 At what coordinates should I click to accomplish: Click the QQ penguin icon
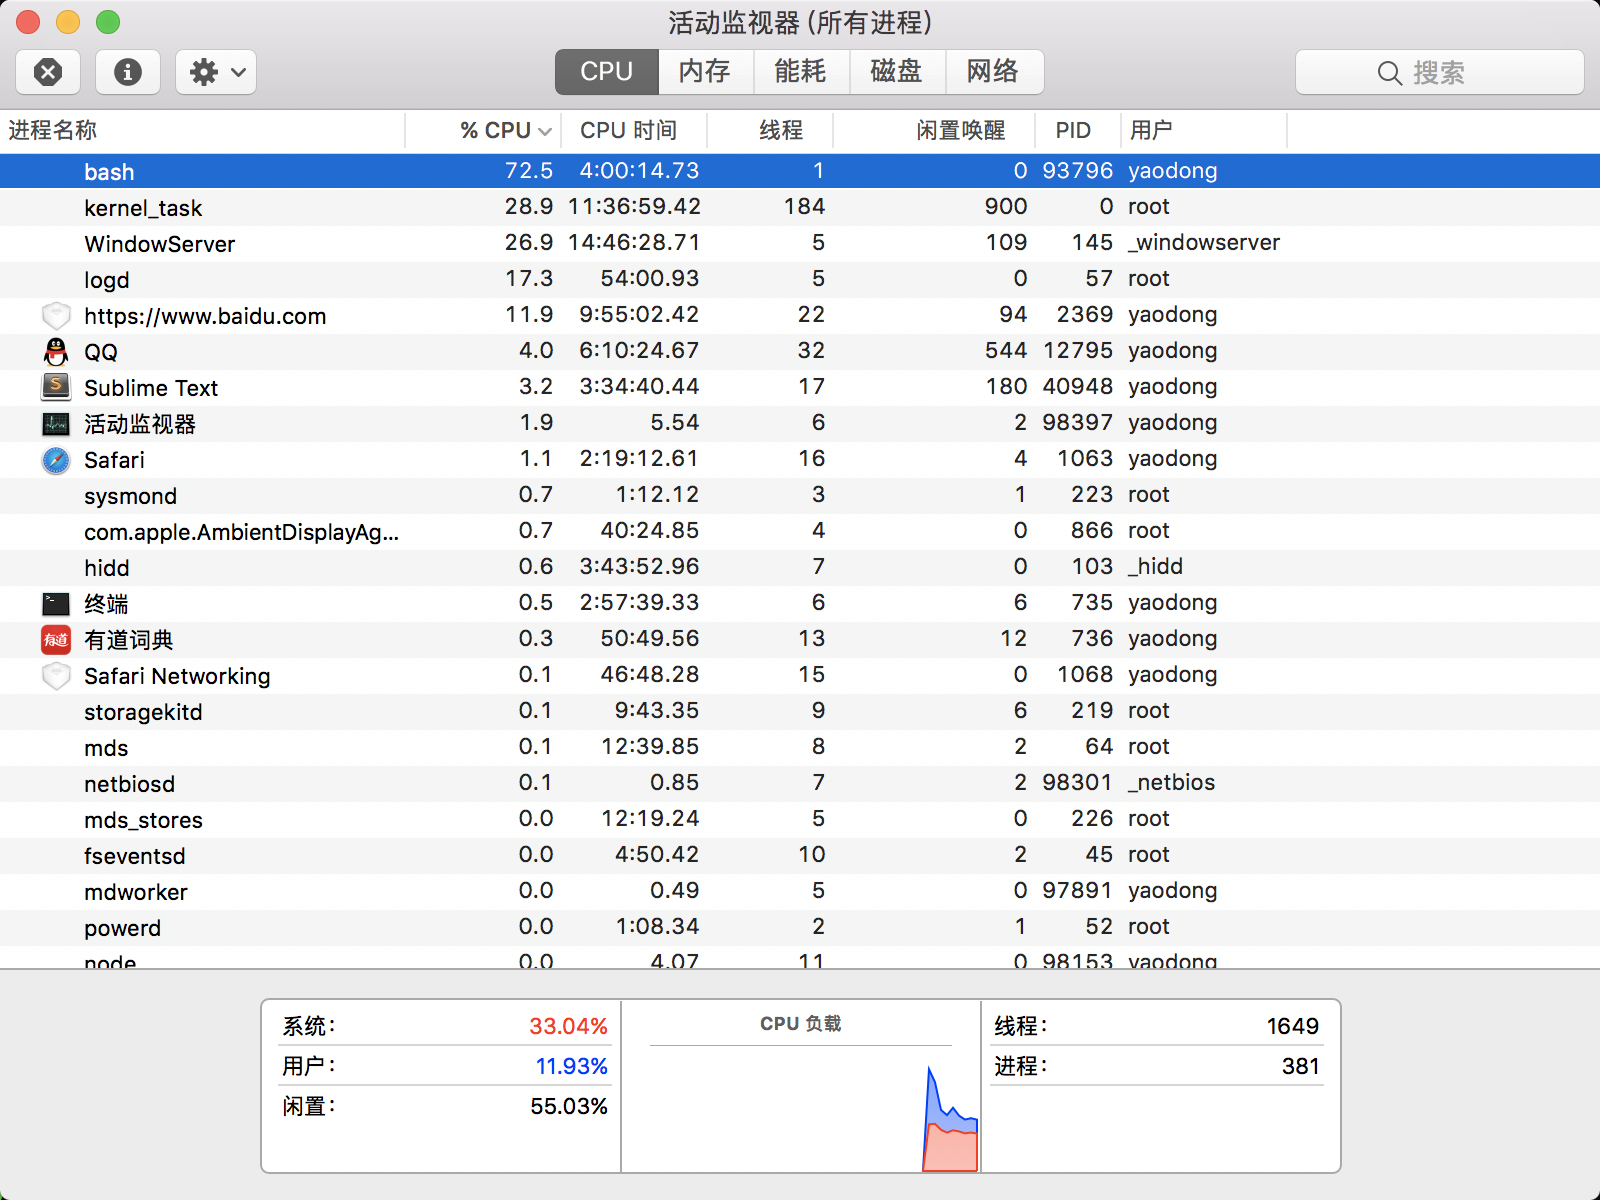click(56, 352)
